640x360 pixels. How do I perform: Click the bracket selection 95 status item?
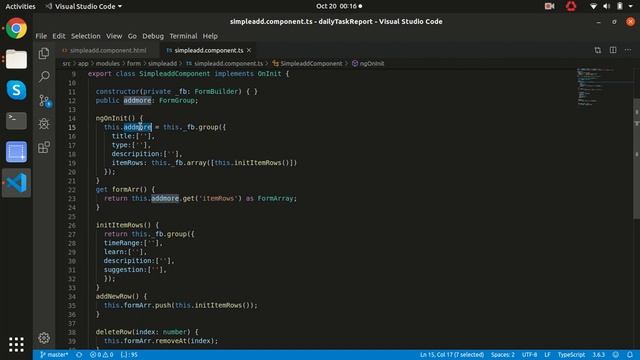129,355
